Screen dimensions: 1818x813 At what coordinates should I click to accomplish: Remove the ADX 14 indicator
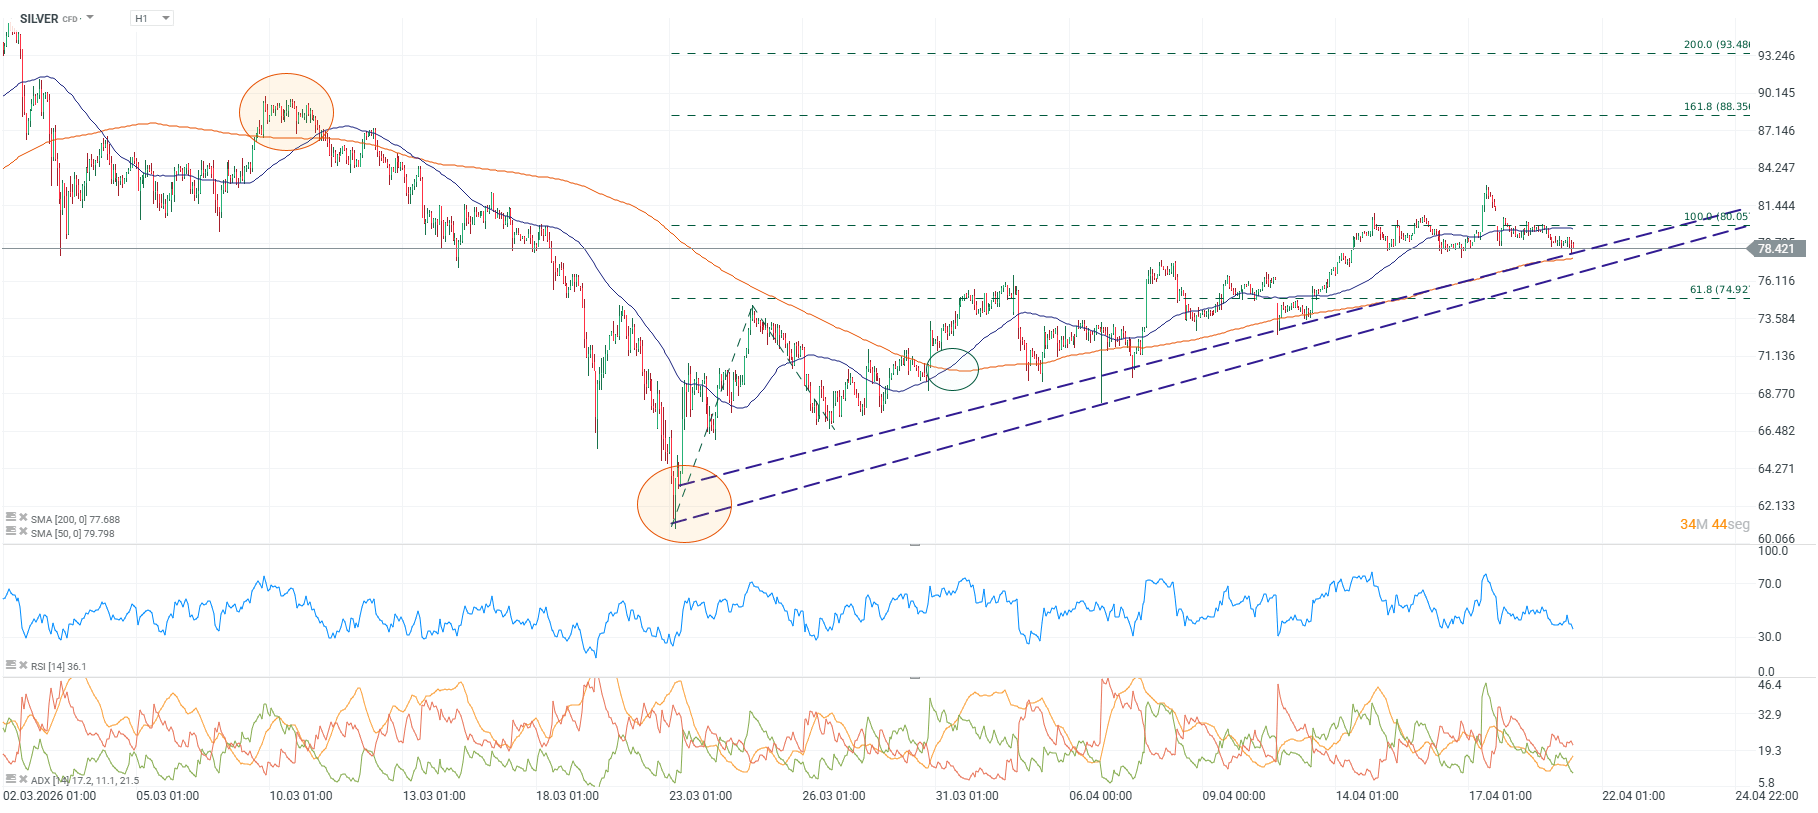point(23,779)
